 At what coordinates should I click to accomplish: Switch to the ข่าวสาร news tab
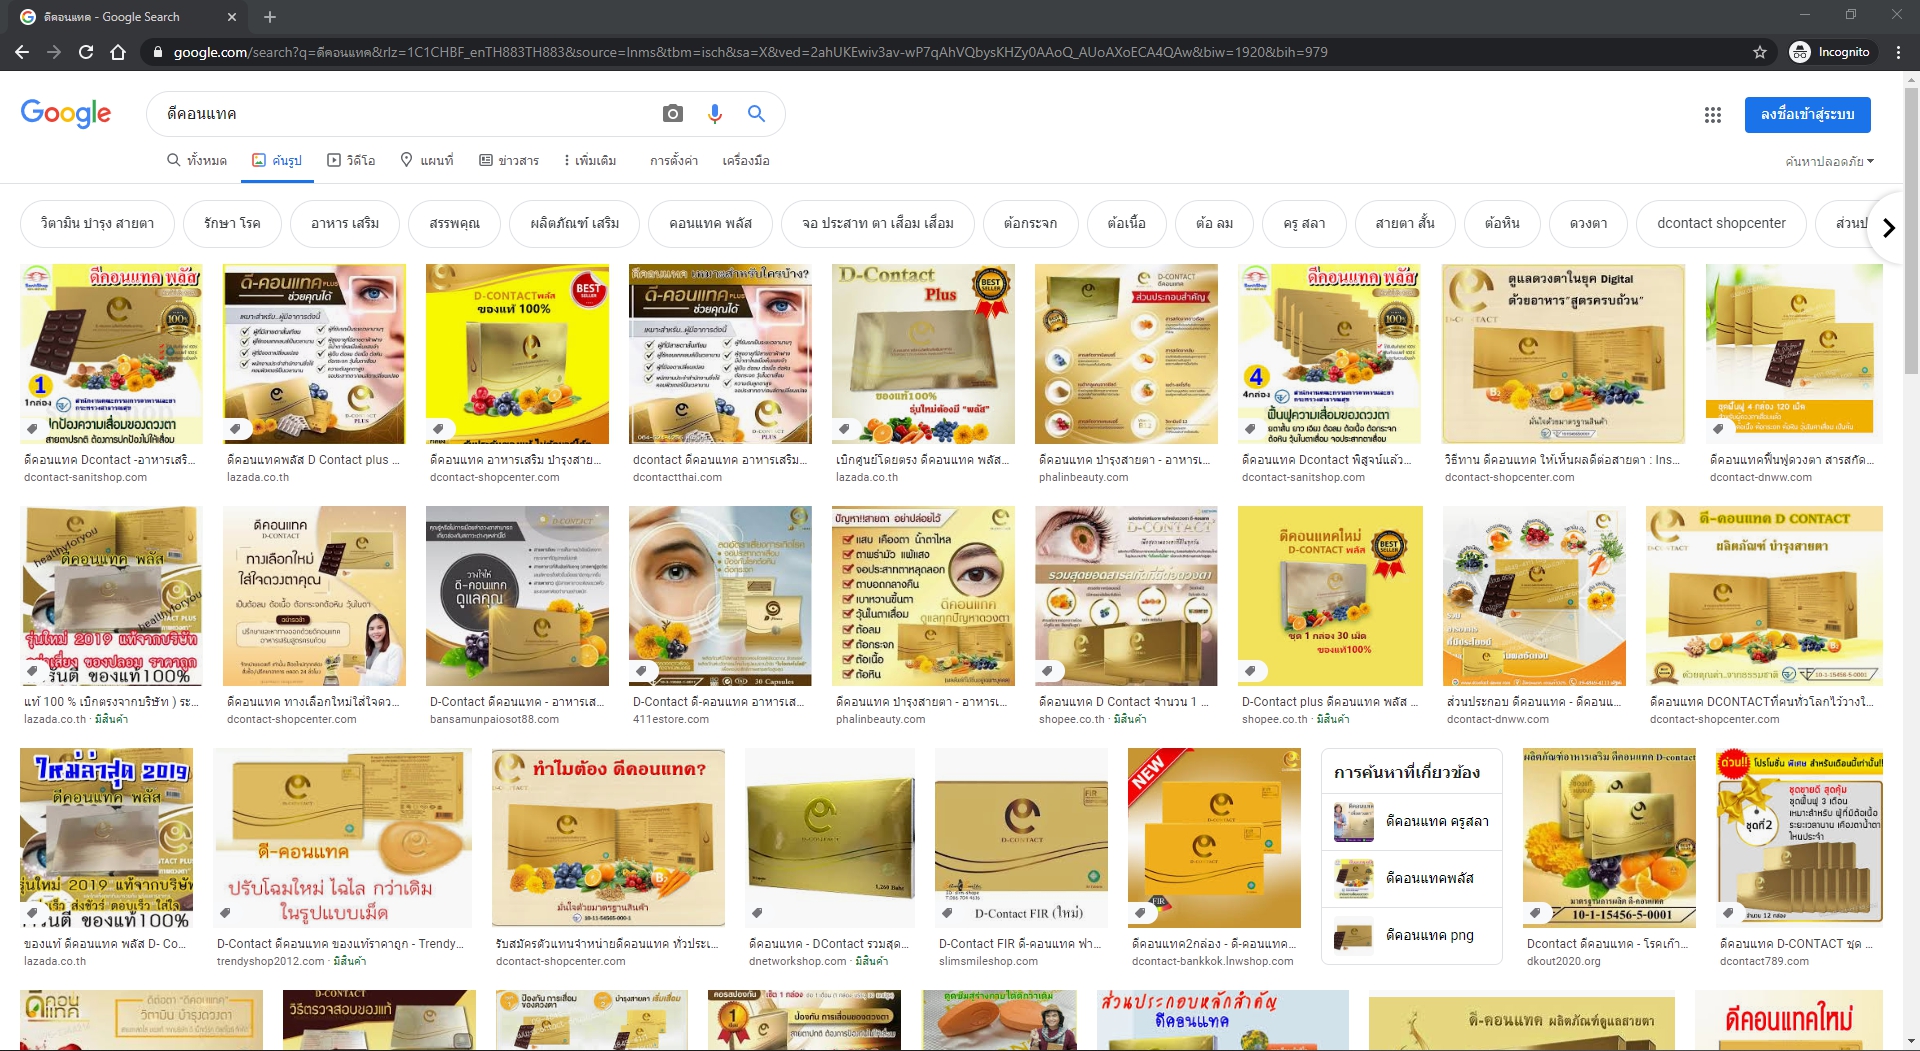pyautogui.click(x=509, y=160)
